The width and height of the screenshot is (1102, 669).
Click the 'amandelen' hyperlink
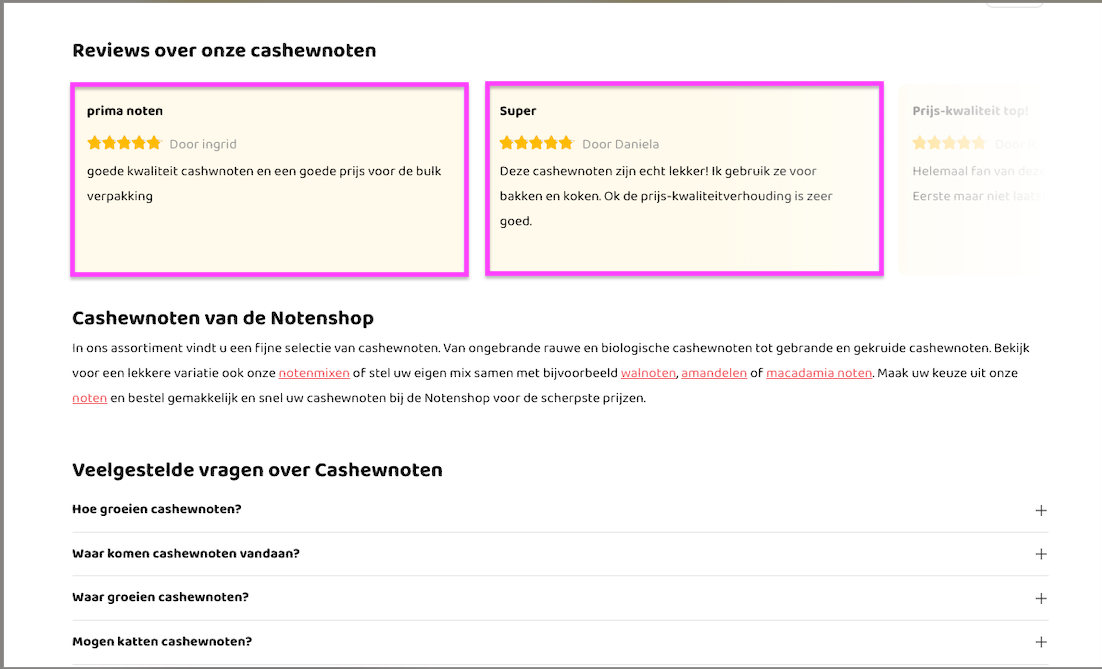pos(714,373)
